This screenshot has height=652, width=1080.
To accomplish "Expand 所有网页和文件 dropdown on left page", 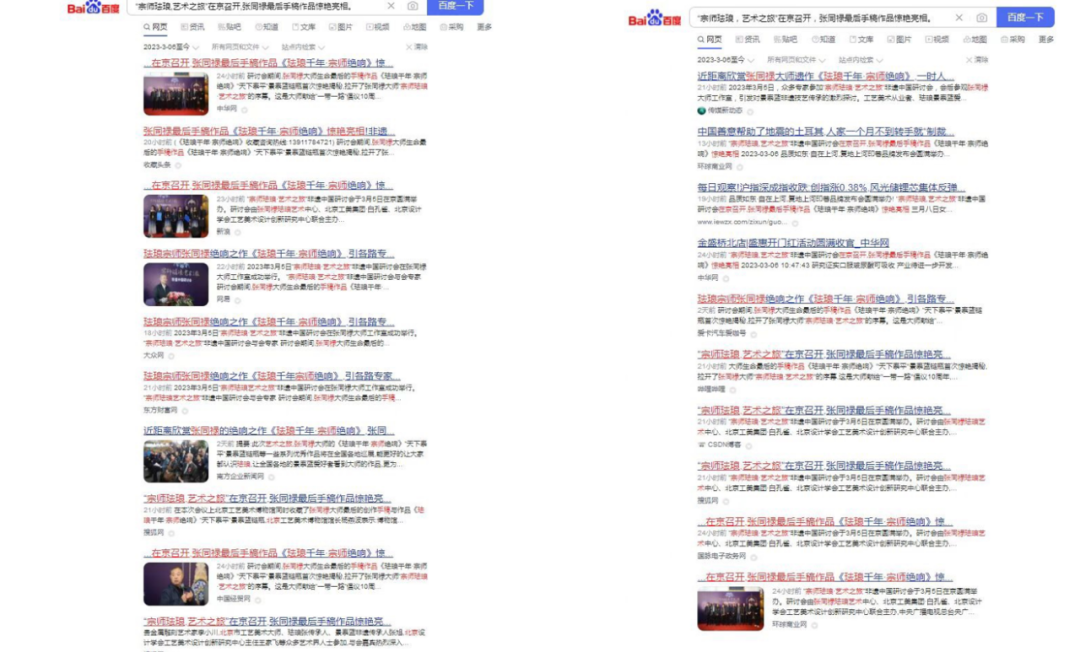I will 240,47.
